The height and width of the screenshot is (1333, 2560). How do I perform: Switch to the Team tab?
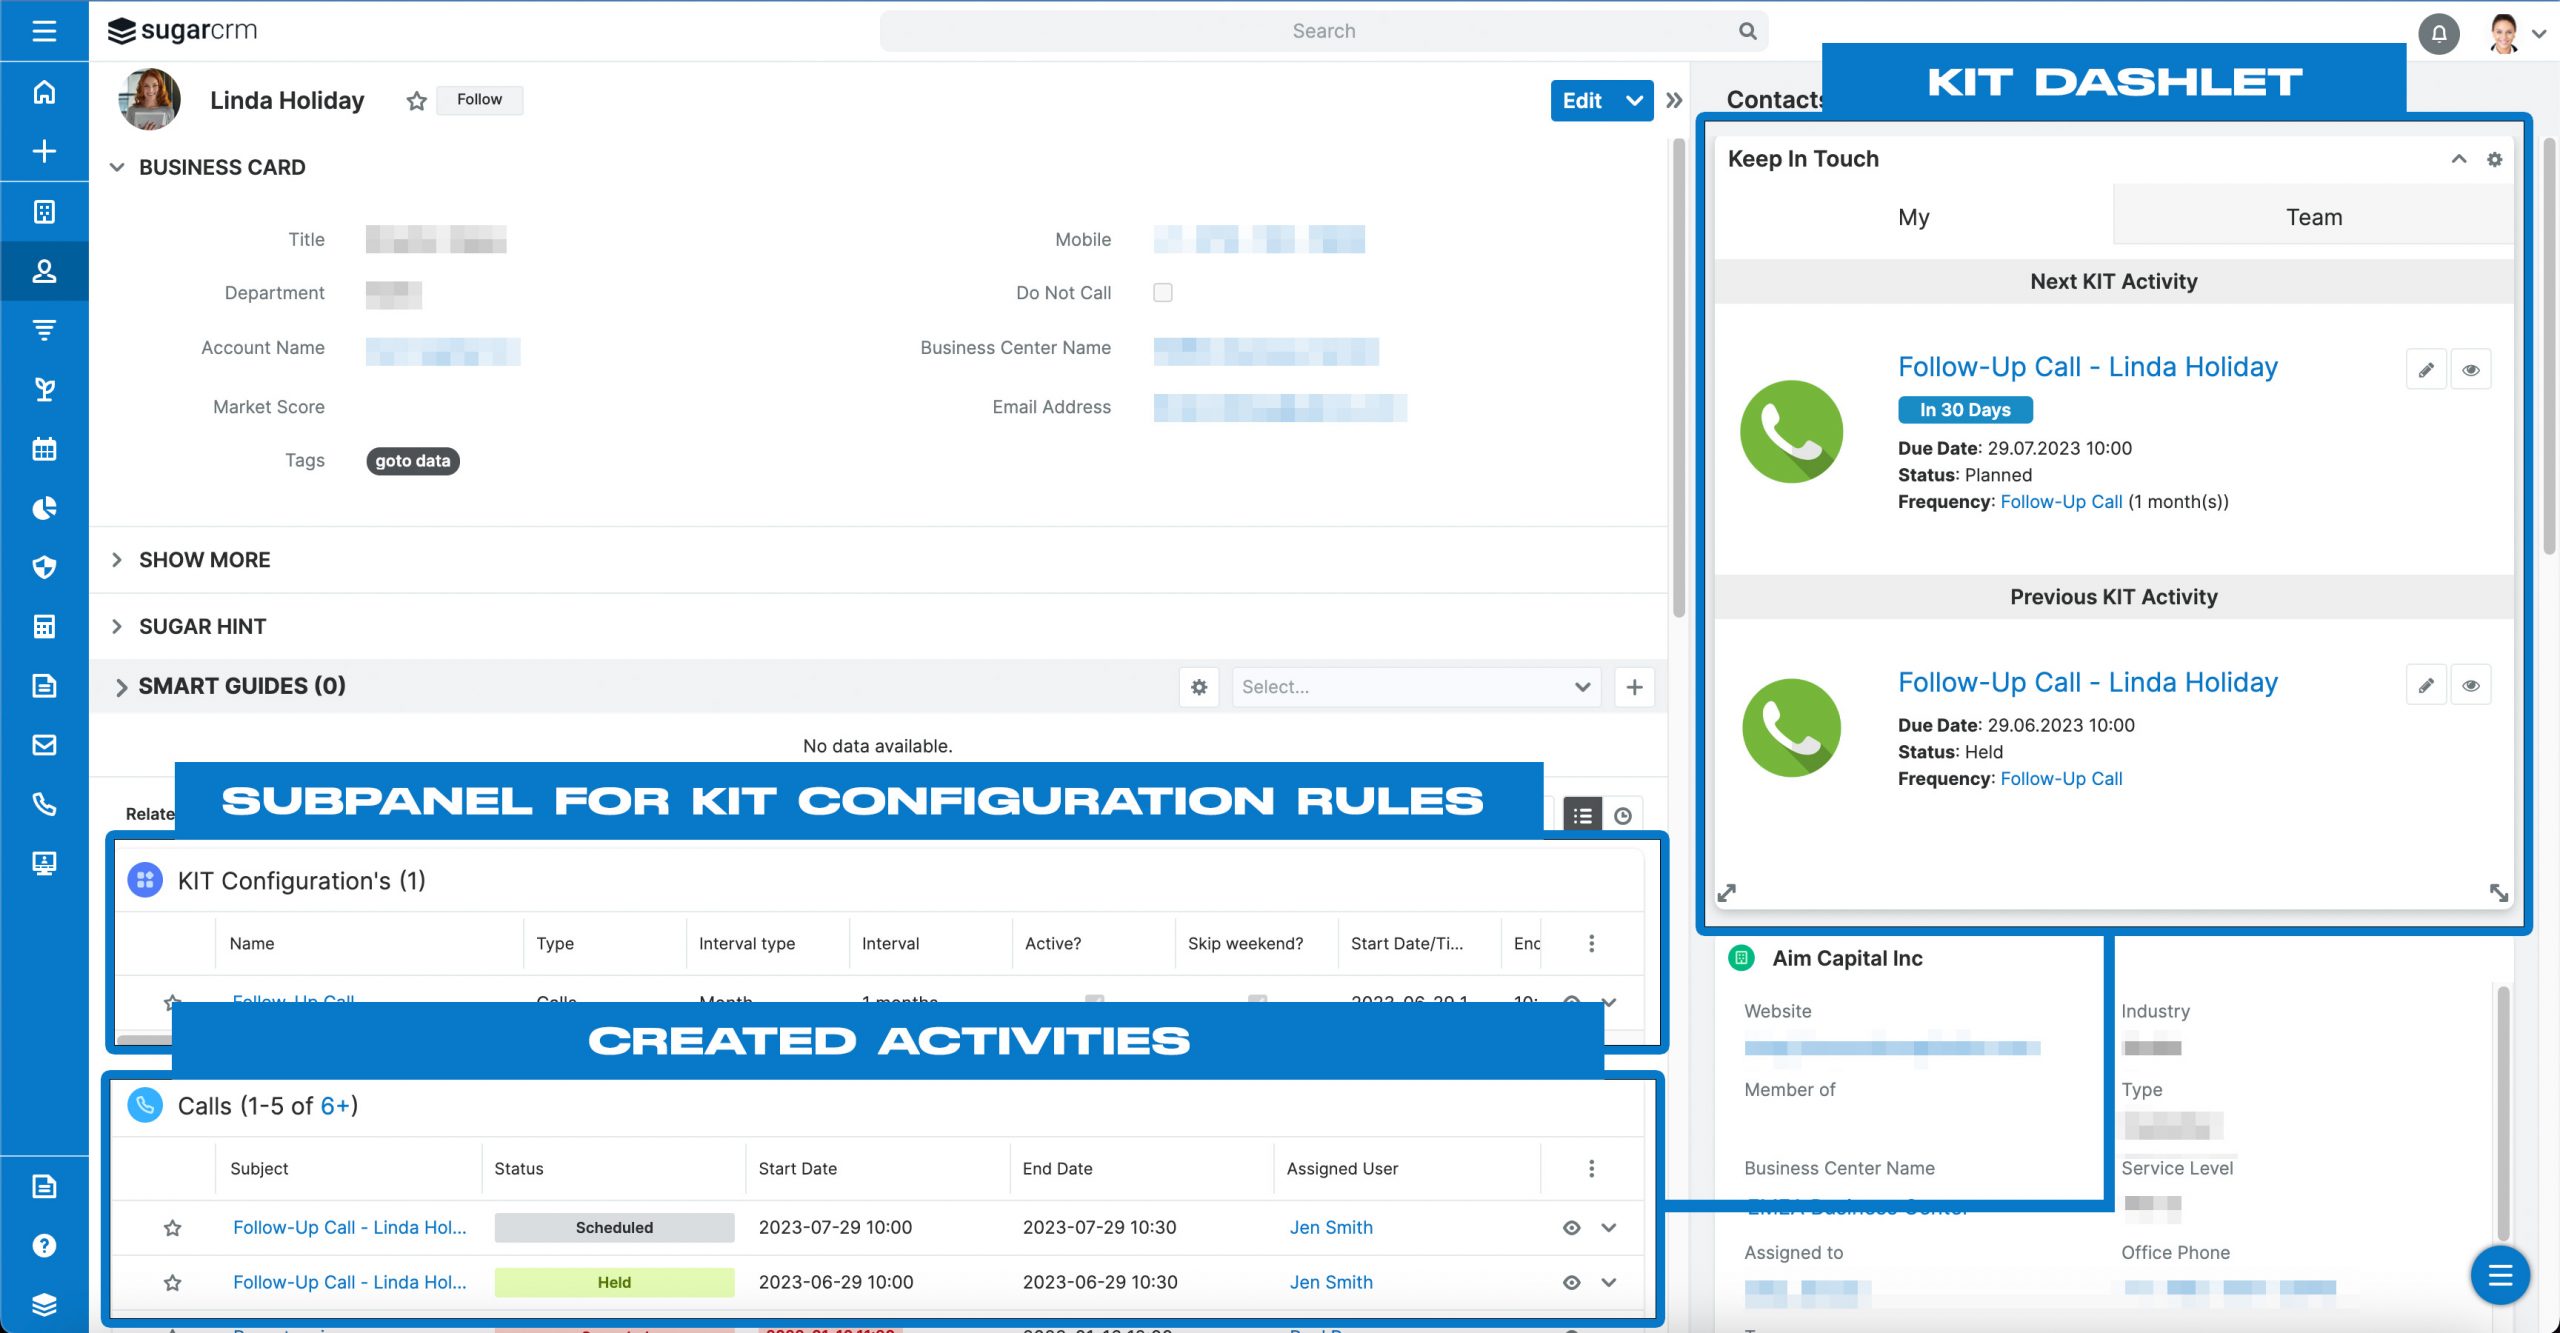pyautogui.click(x=2313, y=217)
